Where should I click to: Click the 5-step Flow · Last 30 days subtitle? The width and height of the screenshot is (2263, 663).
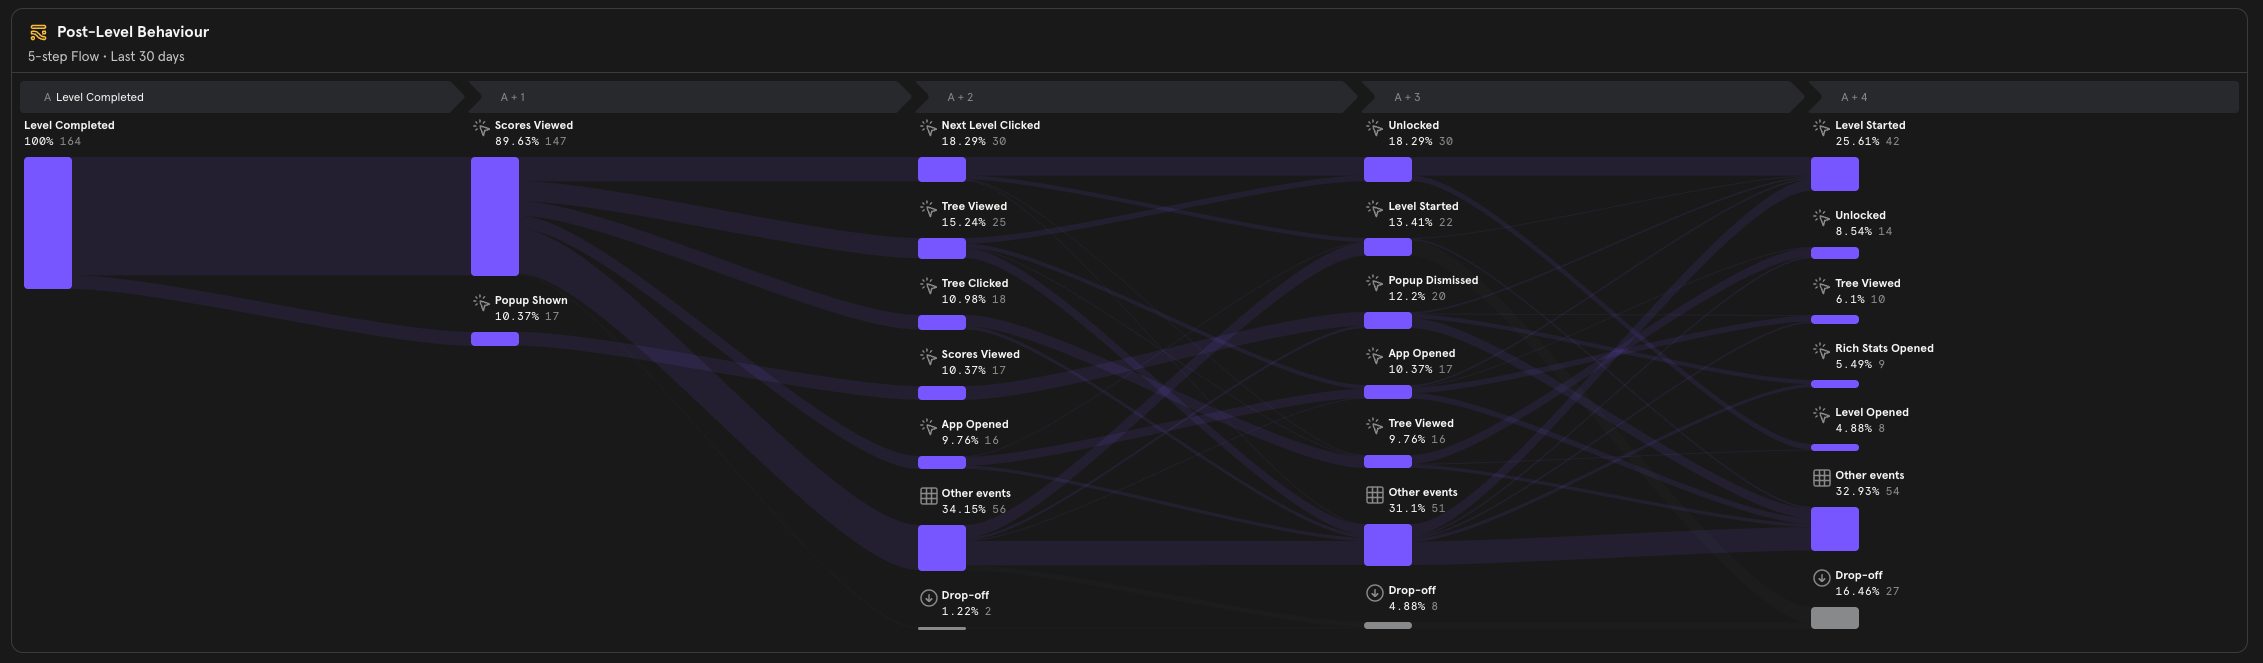coord(106,57)
